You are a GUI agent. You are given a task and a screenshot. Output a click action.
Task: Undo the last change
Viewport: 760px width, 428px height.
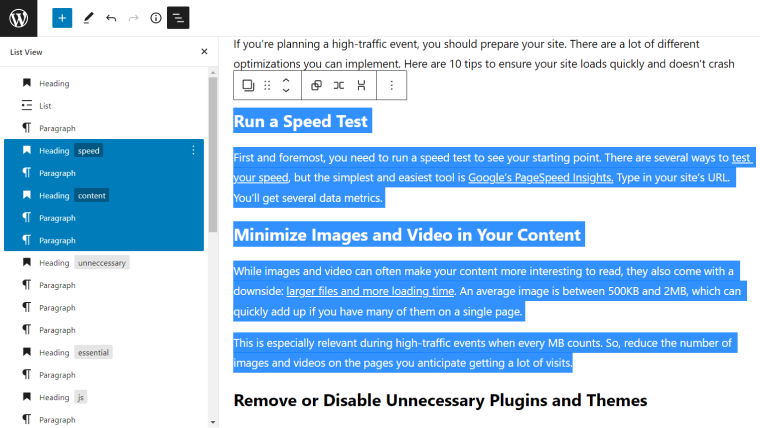tap(111, 18)
